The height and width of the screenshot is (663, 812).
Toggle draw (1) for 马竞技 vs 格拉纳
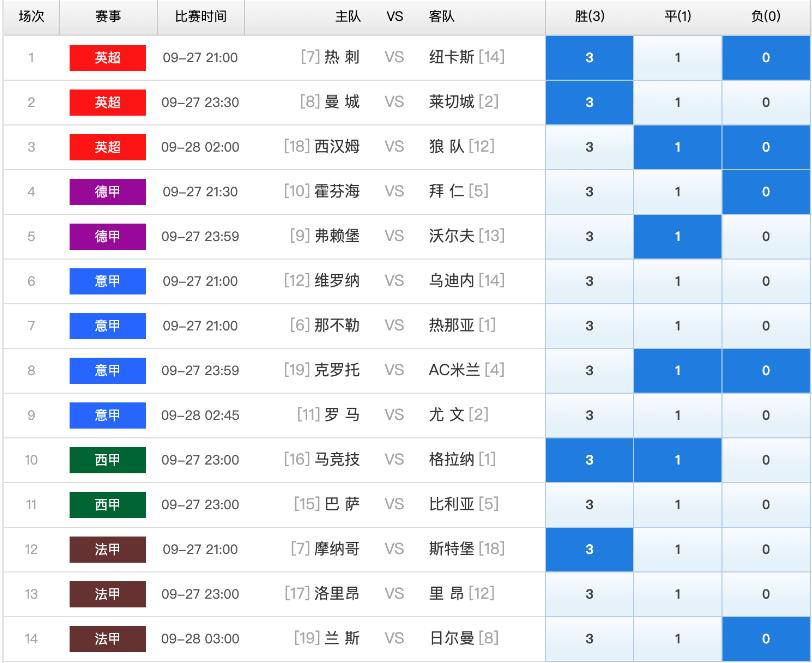[x=677, y=460]
